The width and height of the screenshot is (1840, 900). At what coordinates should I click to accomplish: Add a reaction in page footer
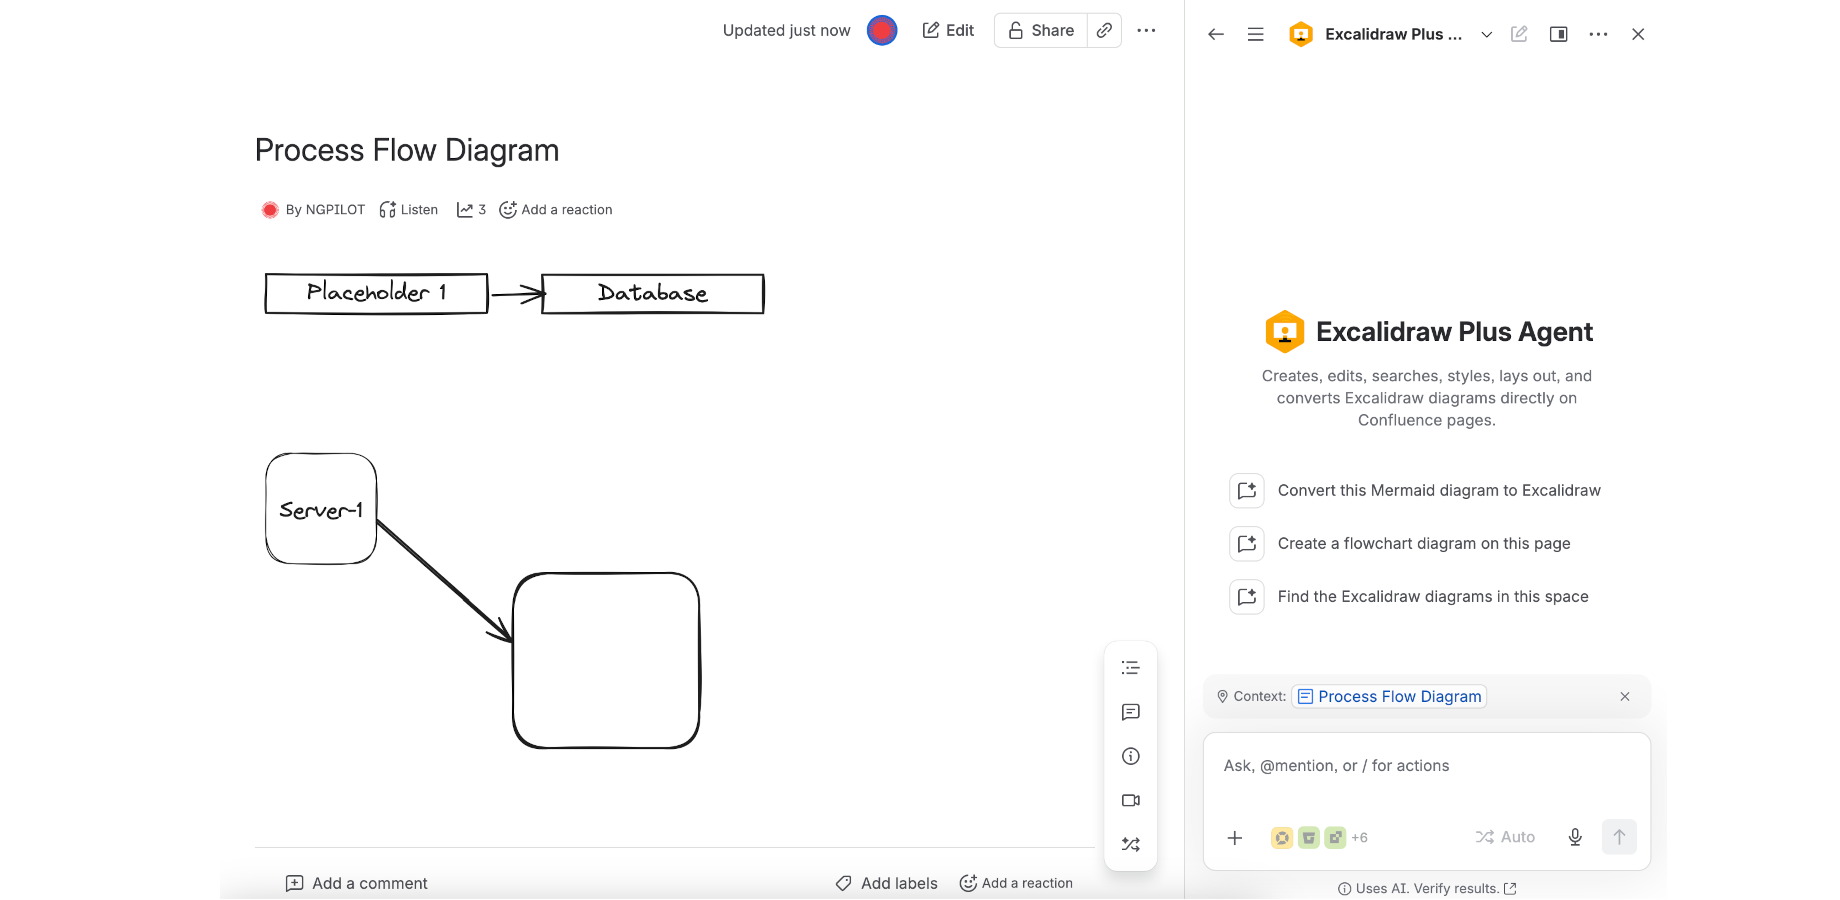pos(1016,883)
